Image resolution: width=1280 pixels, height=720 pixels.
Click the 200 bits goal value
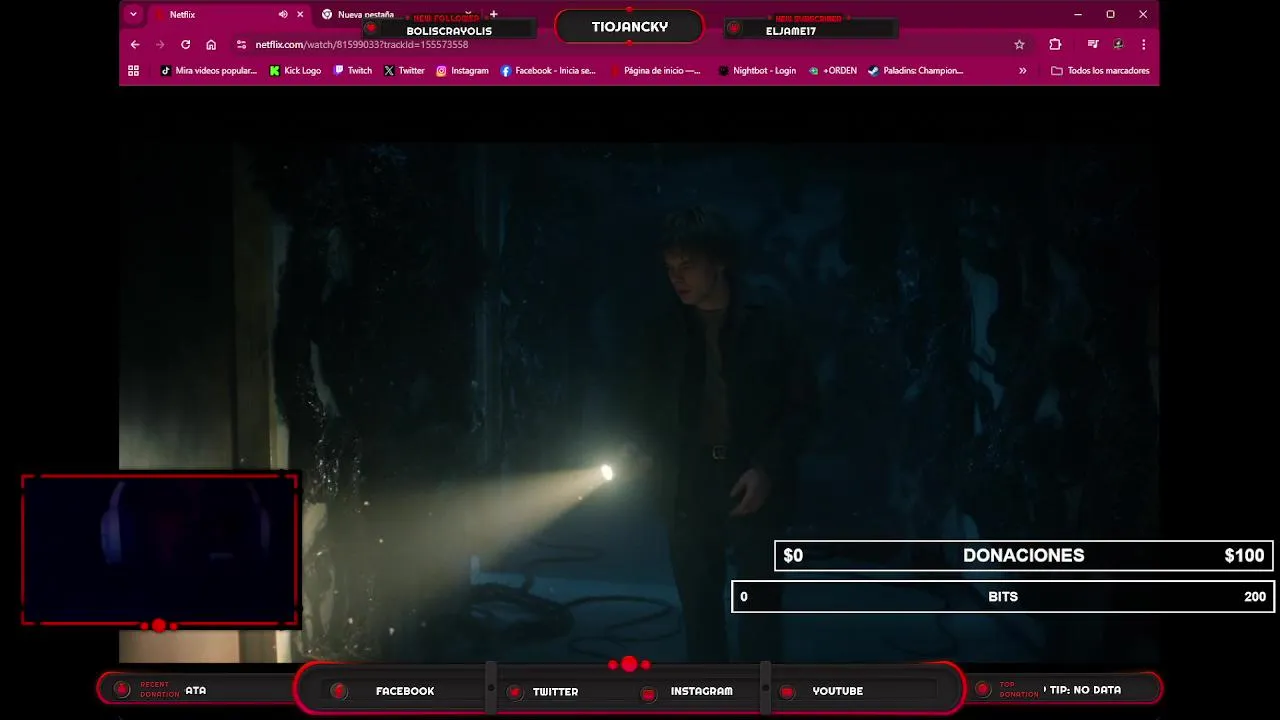(1255, 597)
